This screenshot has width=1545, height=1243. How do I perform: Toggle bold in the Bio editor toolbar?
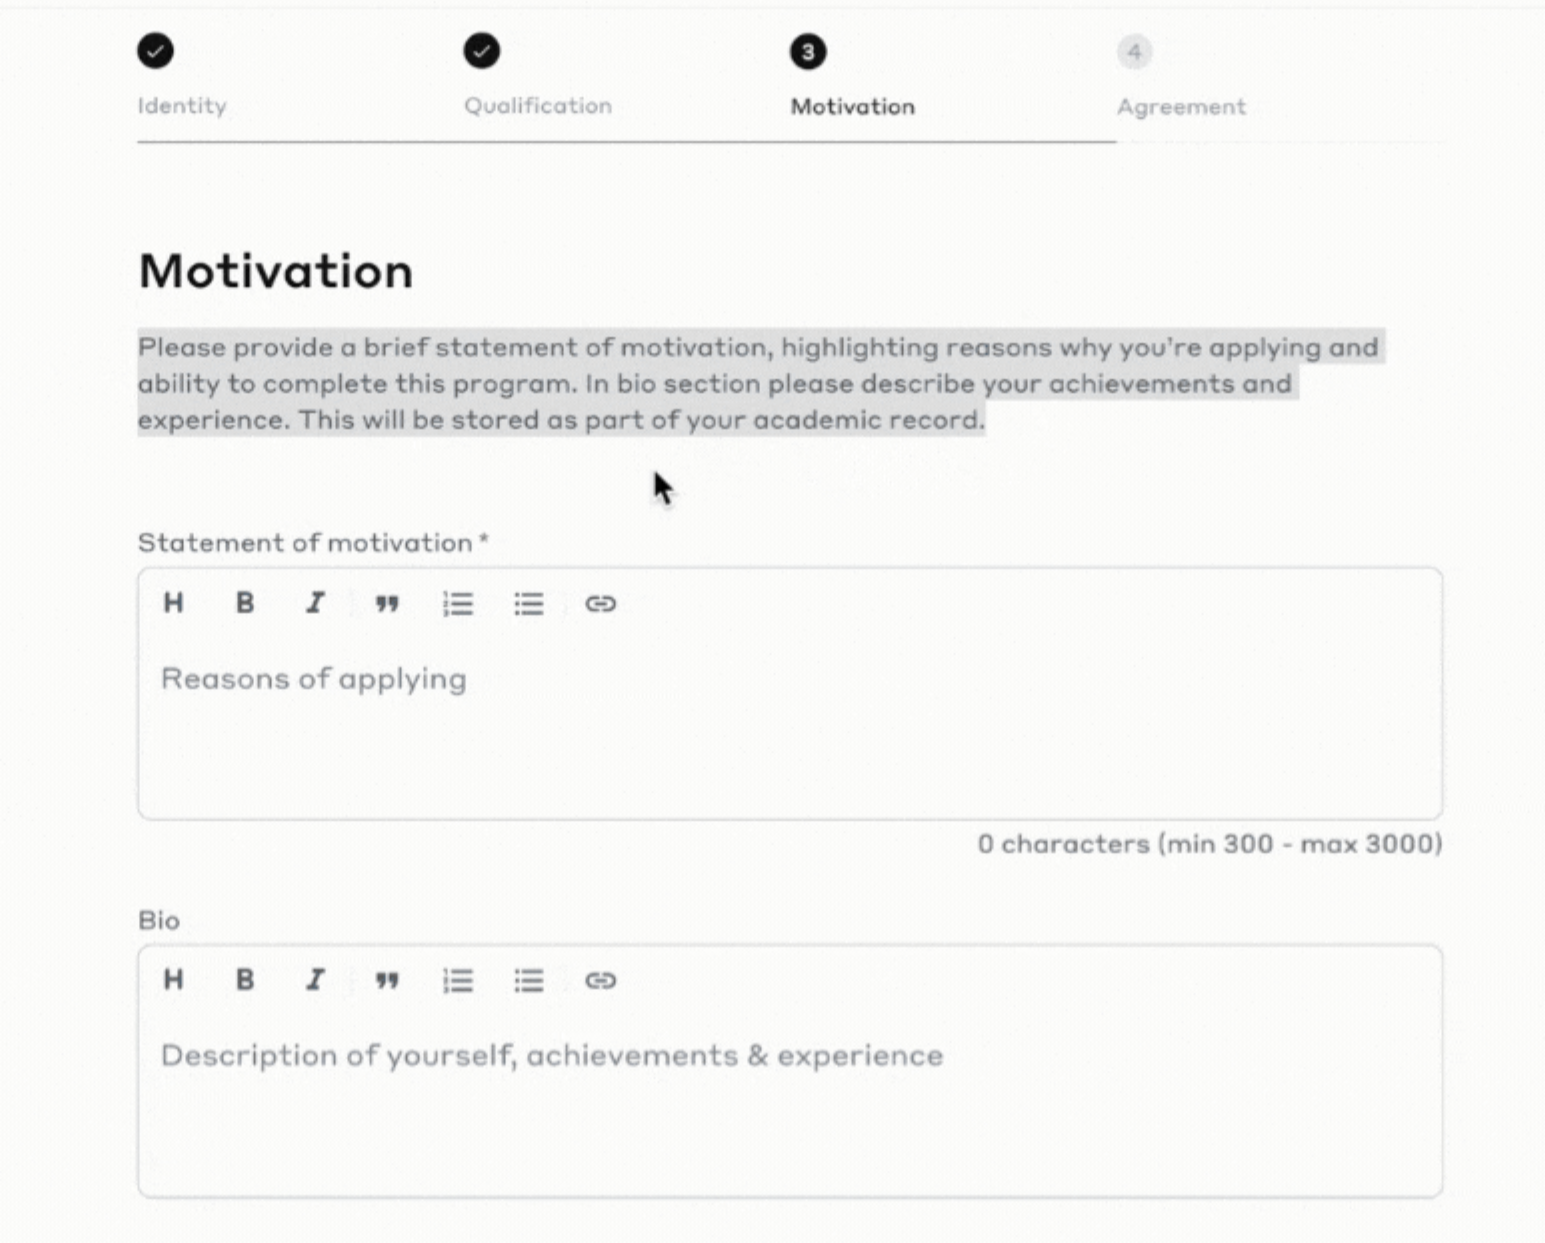pyautogui.click(x=243, y=980)
